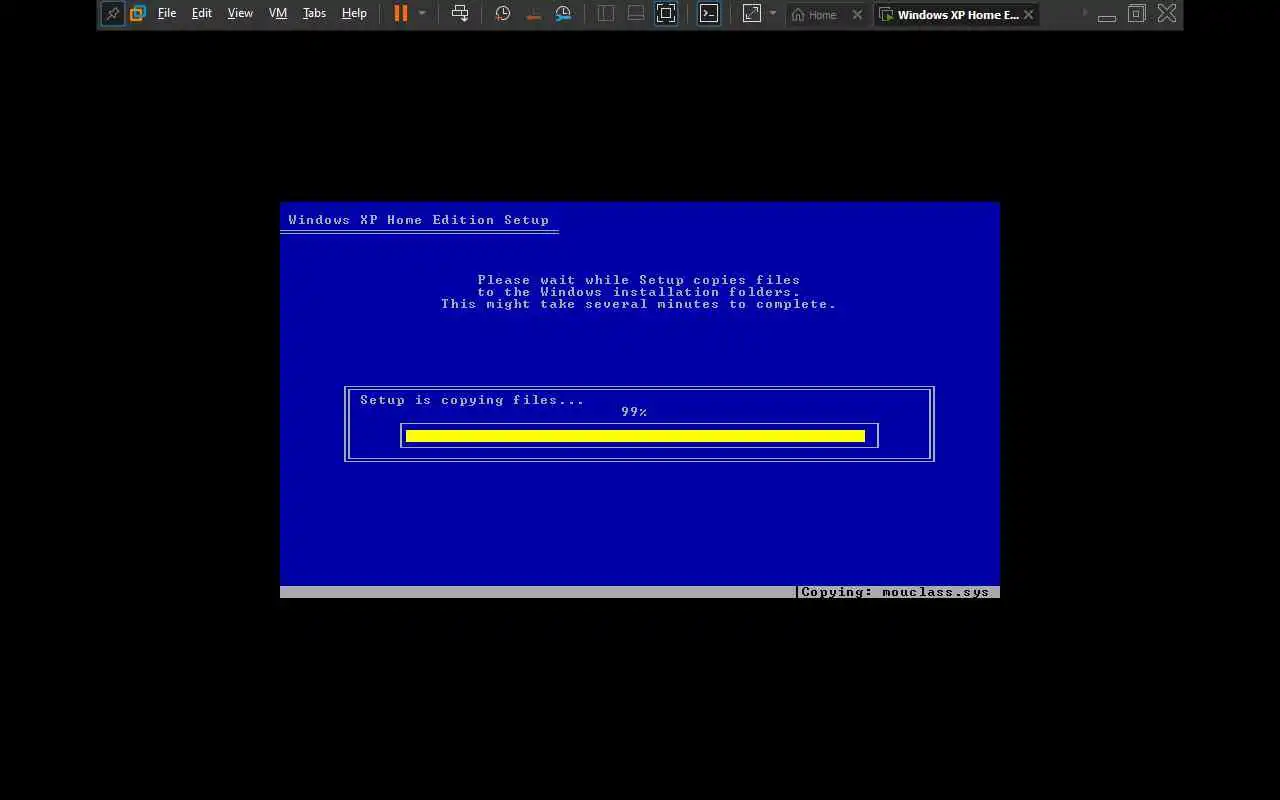Image resolution: width=1280 pixels, height=800 pixels.
Task: Show or hide the thumbnail bar
Action: pyautogui.click(x=636, y=14)
